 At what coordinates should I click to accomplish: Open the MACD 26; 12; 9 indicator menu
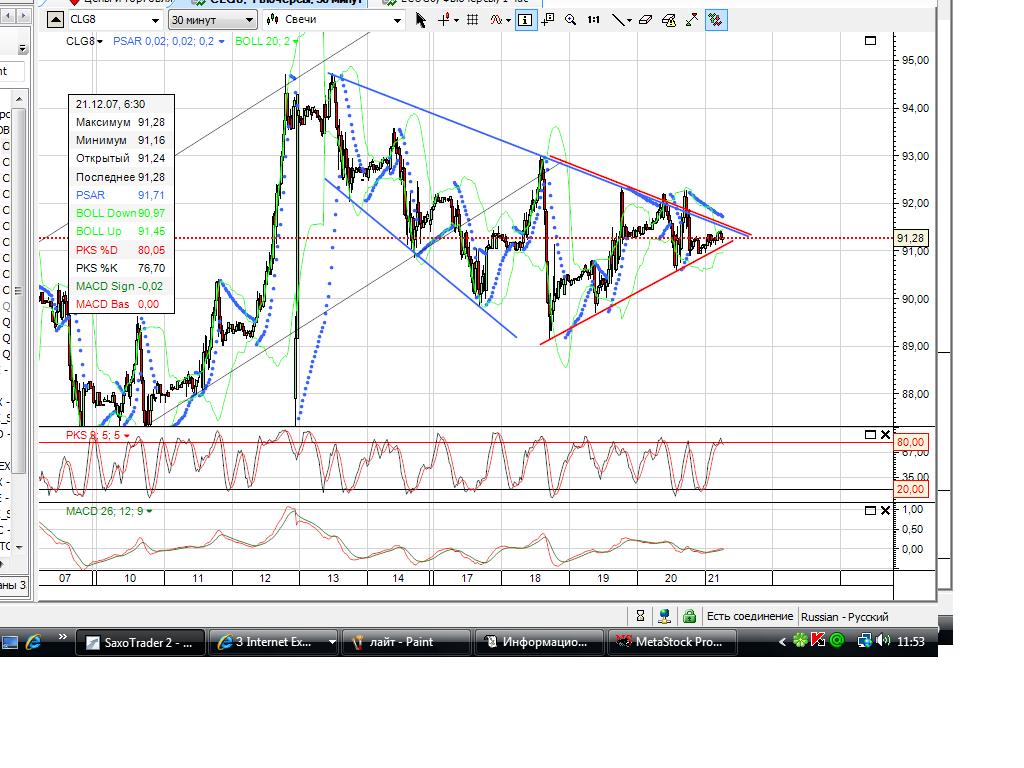click(109, 511)
